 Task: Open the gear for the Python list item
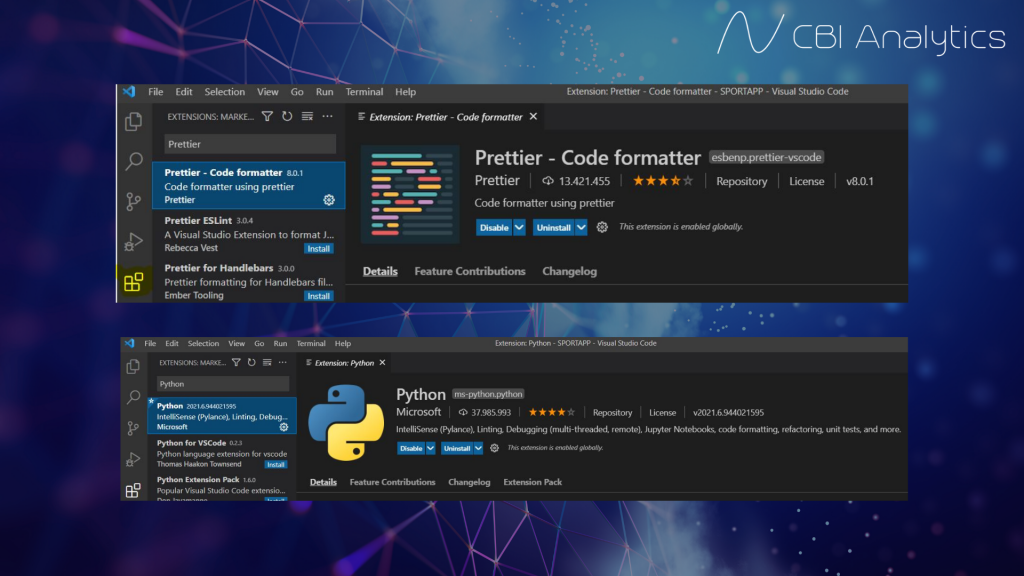pyautogui.click(x=284, y=427)
